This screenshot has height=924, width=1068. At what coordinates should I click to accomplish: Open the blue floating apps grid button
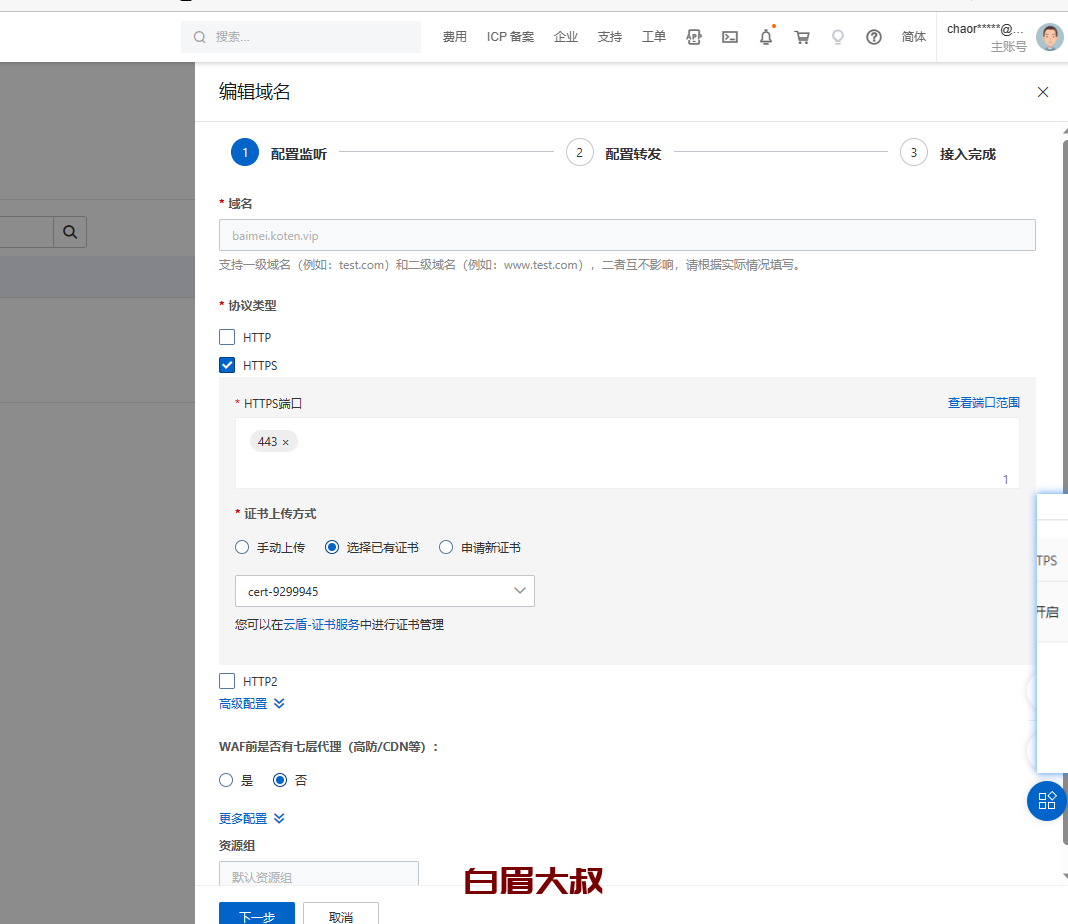pos(1046,801)
